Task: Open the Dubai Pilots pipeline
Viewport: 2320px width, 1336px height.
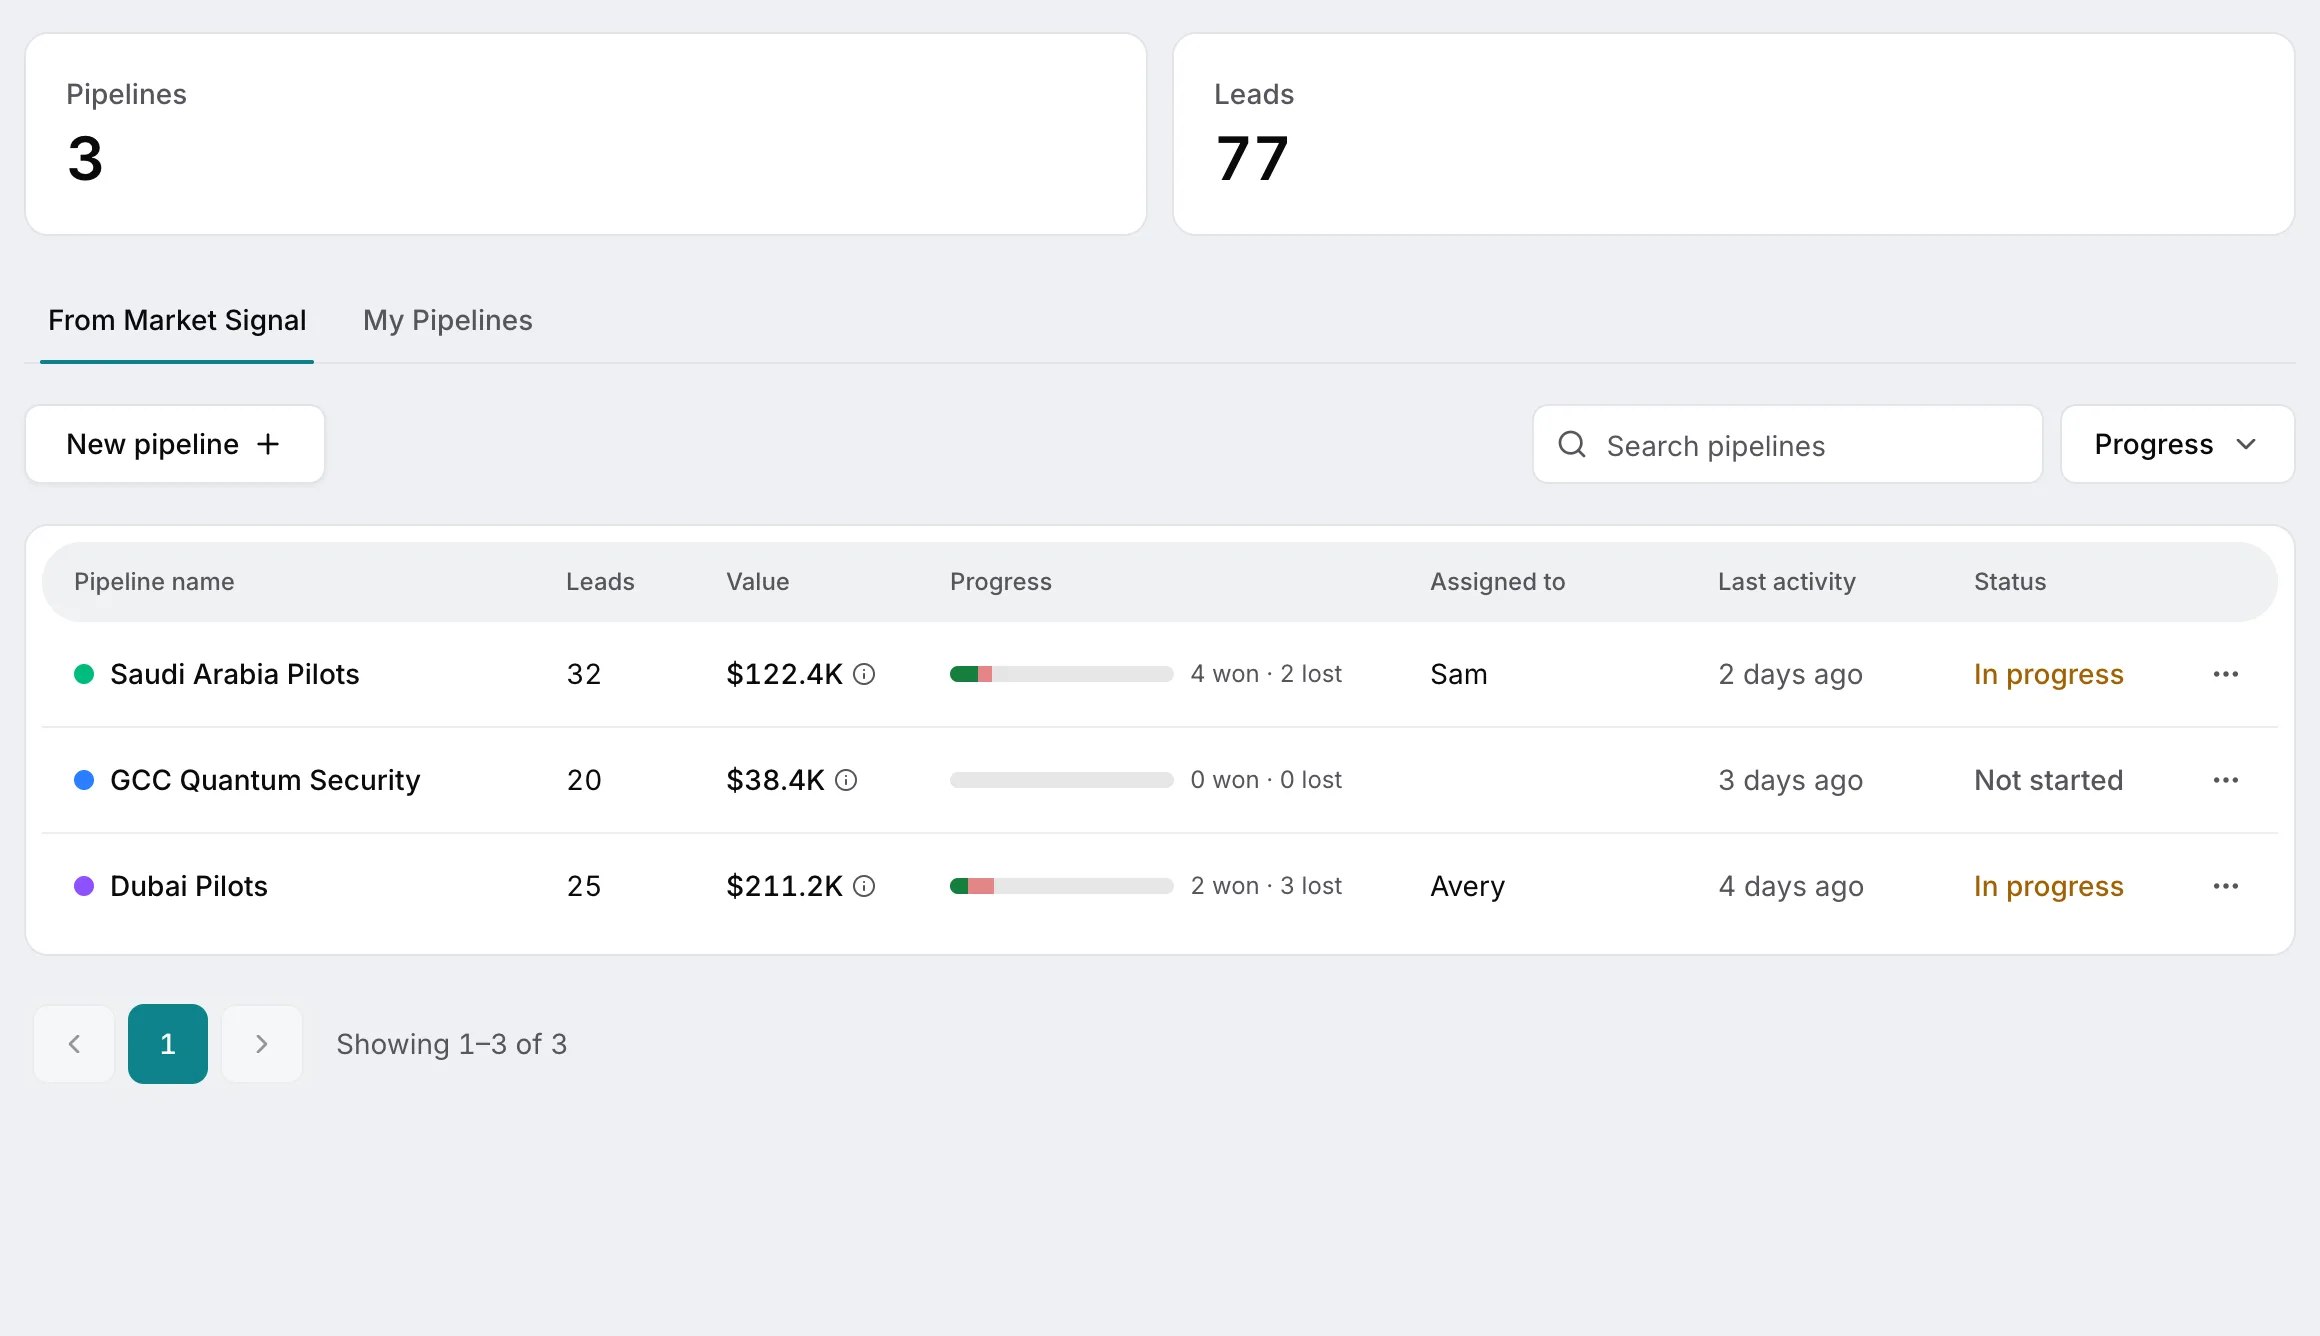Action: (189, 887)
